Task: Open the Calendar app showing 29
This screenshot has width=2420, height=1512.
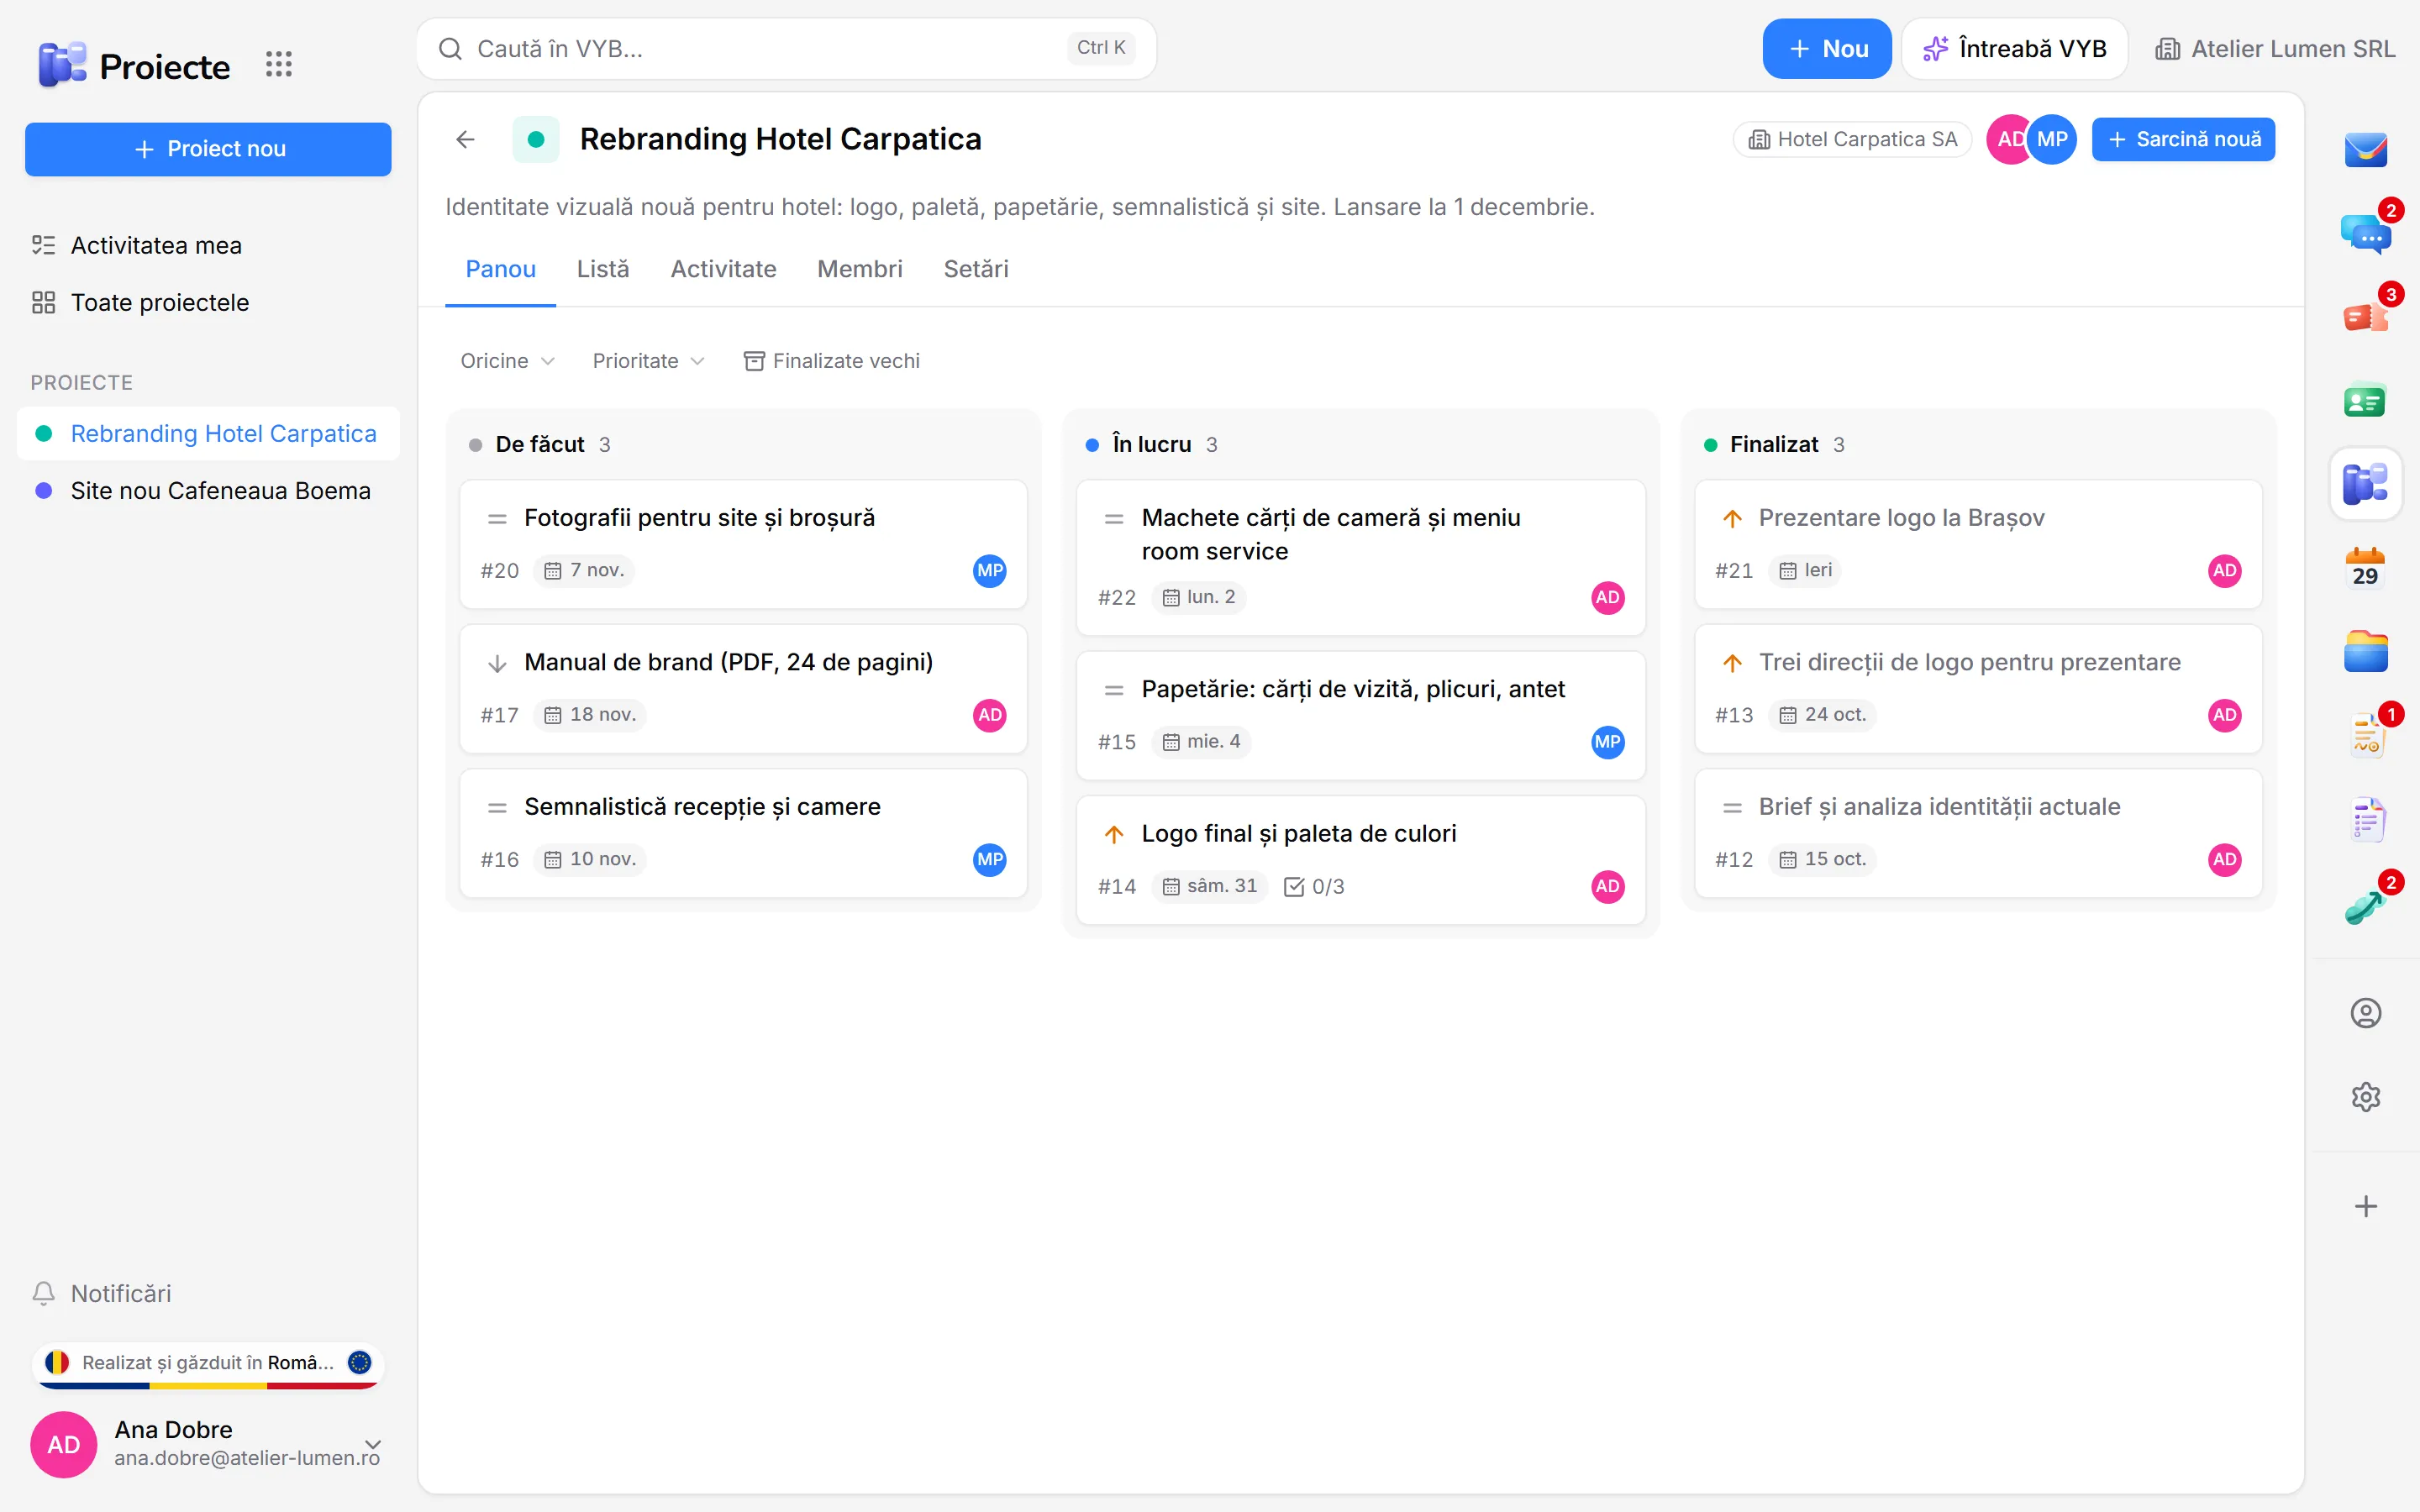Action: coord(2365,568)
